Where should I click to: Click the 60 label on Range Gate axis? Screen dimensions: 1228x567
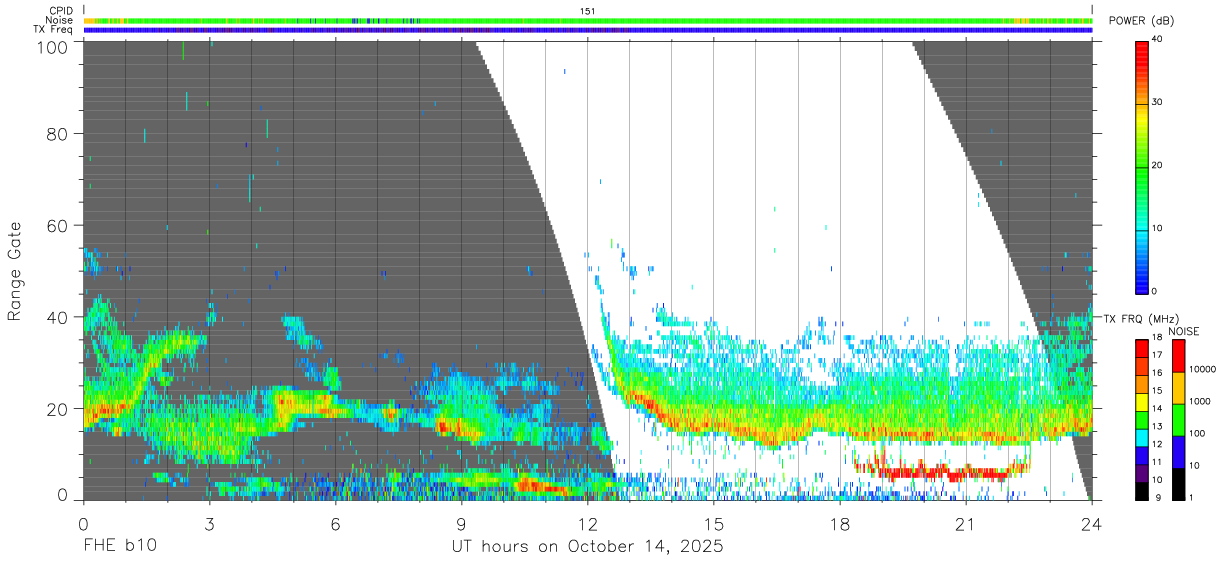[x=57, y=226]
